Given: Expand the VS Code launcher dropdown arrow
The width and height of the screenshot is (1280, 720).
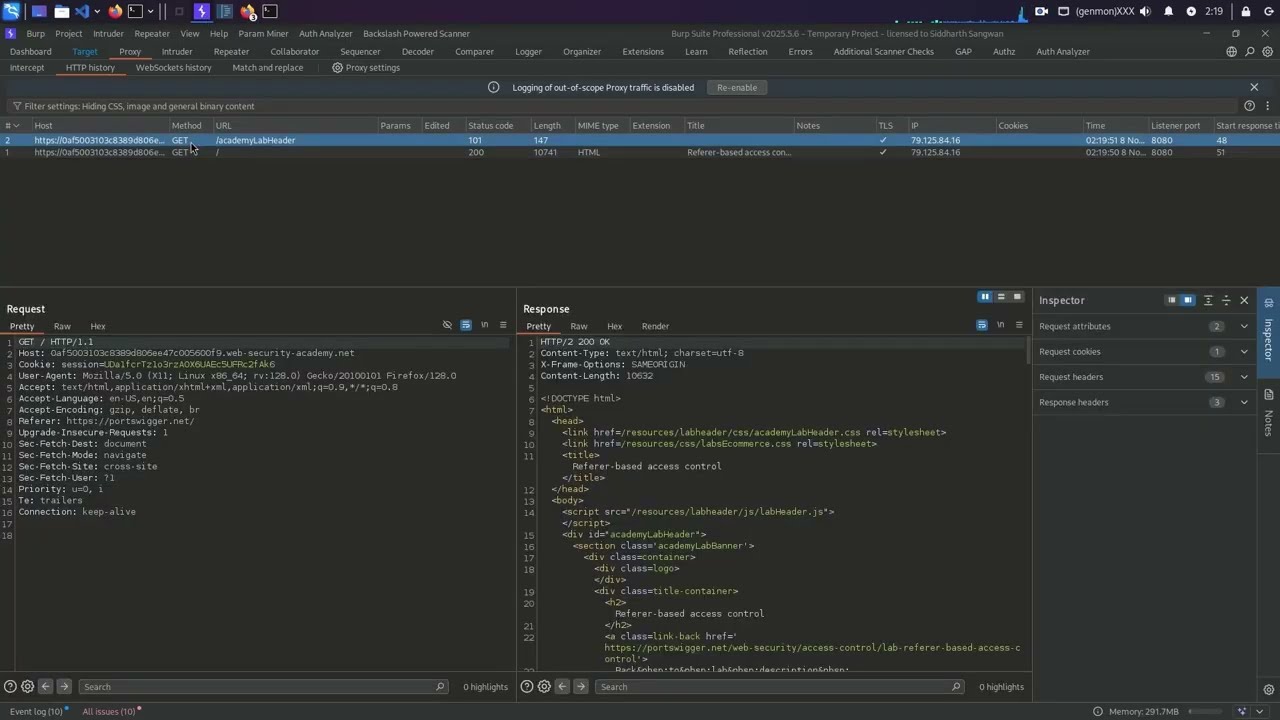Looking at the screenshot, I should point(97,11).
